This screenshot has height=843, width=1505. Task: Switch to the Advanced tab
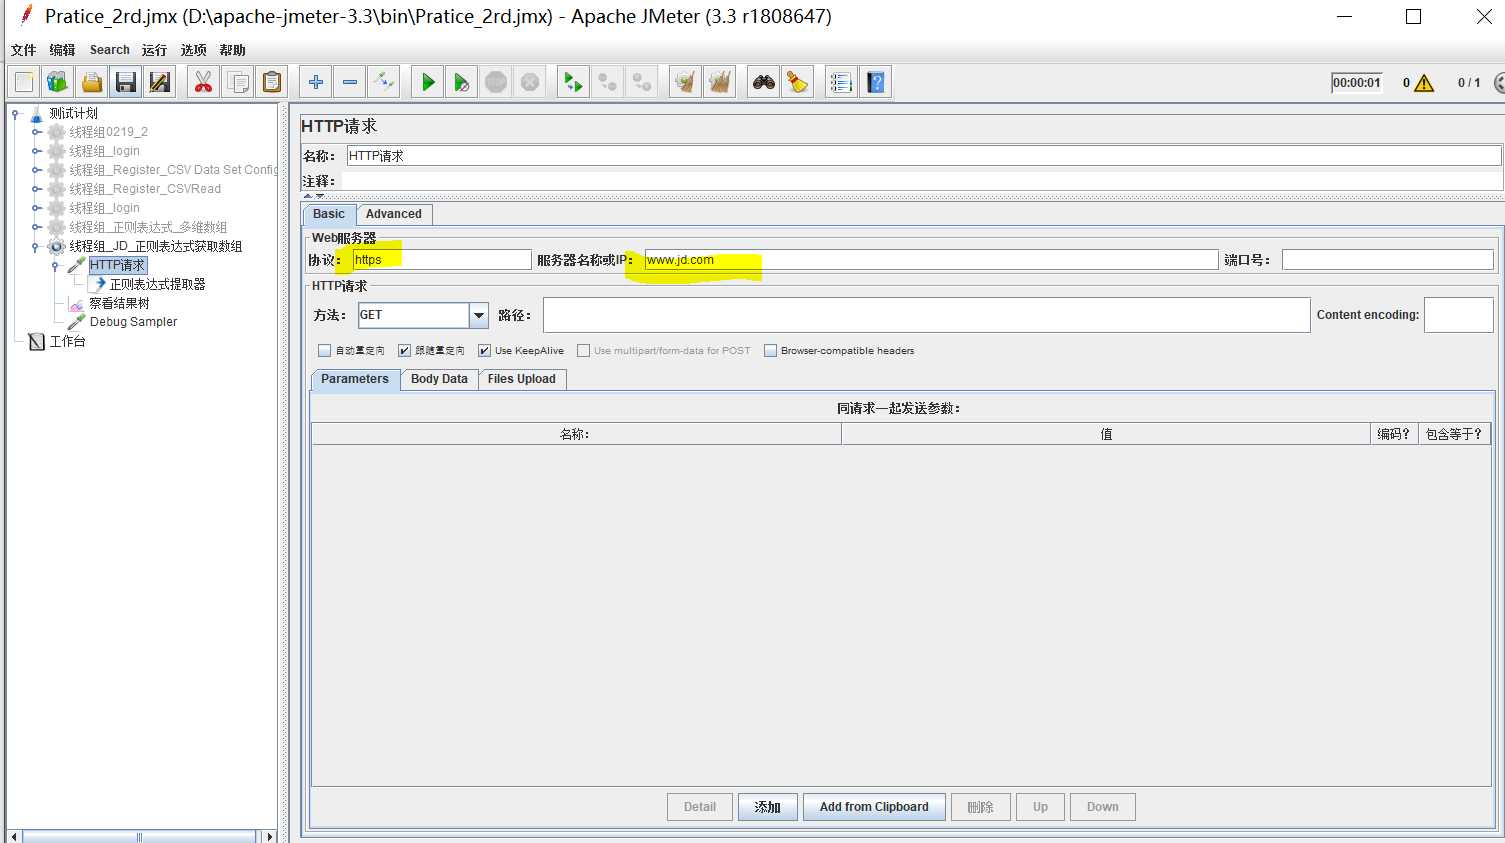[394, 214]
